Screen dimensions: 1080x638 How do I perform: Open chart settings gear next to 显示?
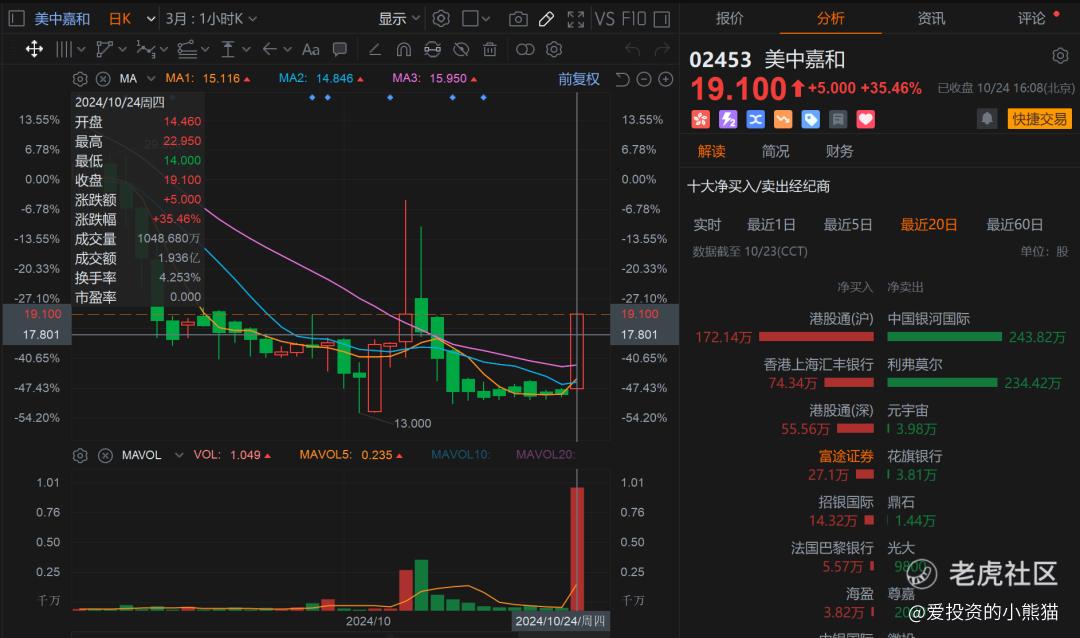(441, 19)
